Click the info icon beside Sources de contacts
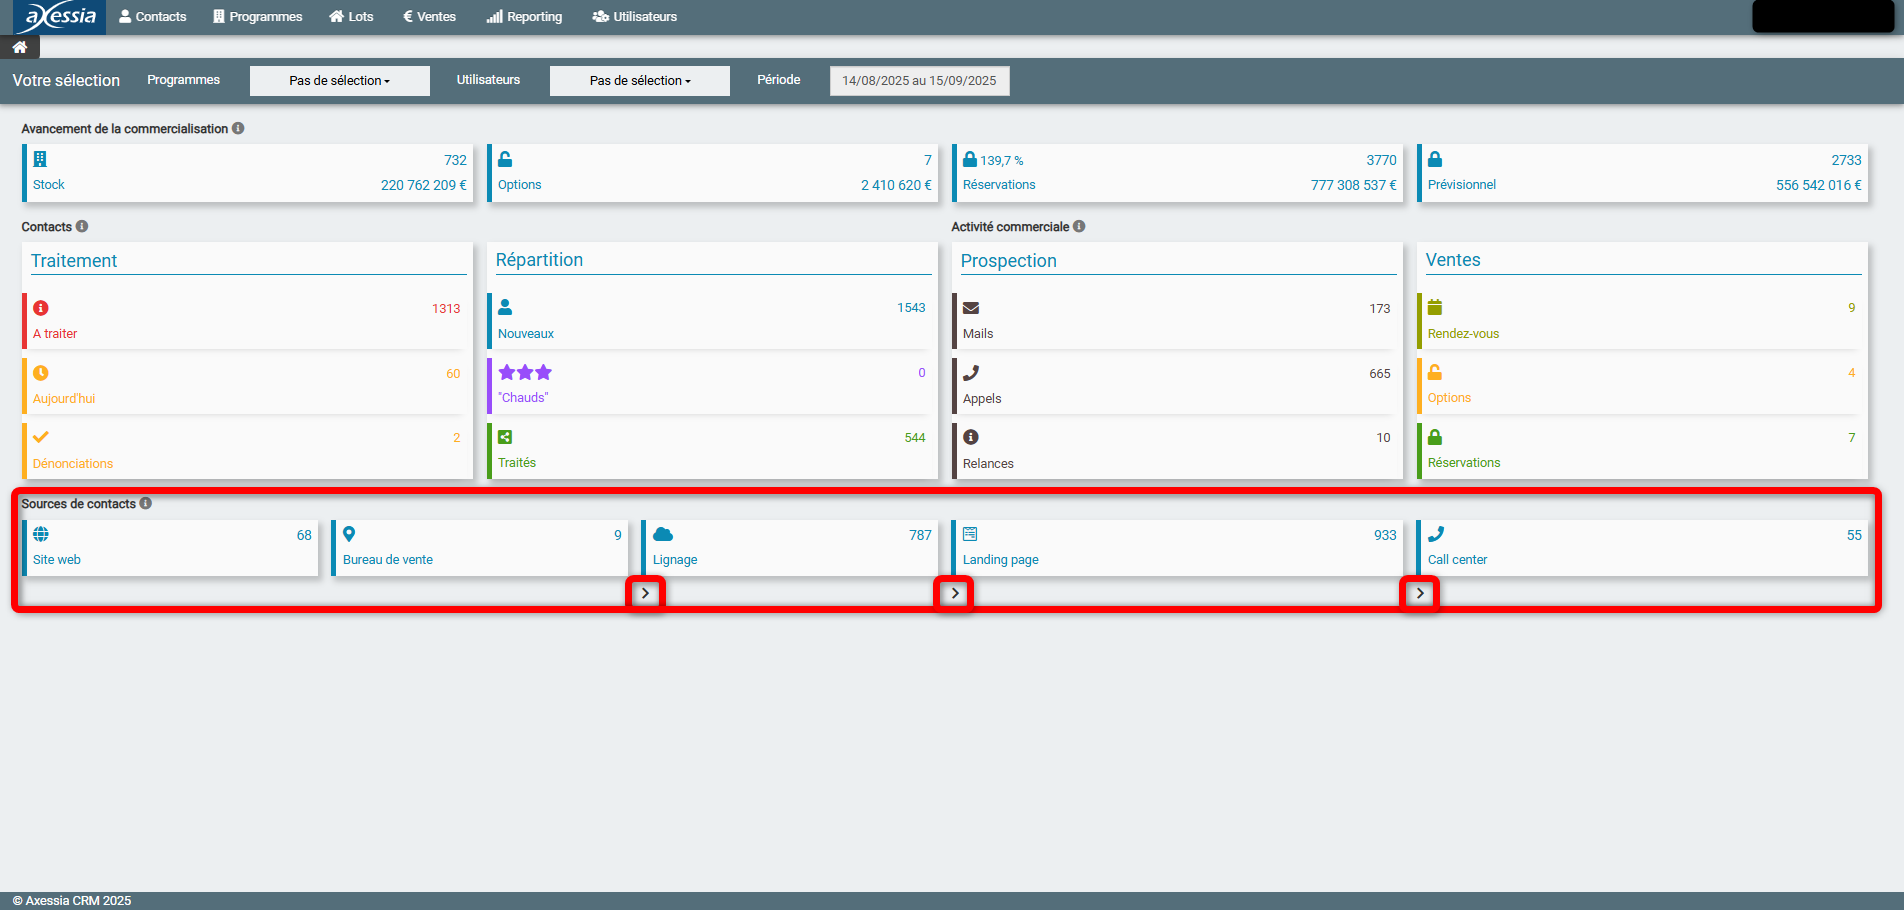This screenshot has height=910, width=1904. tap(146, 504)
